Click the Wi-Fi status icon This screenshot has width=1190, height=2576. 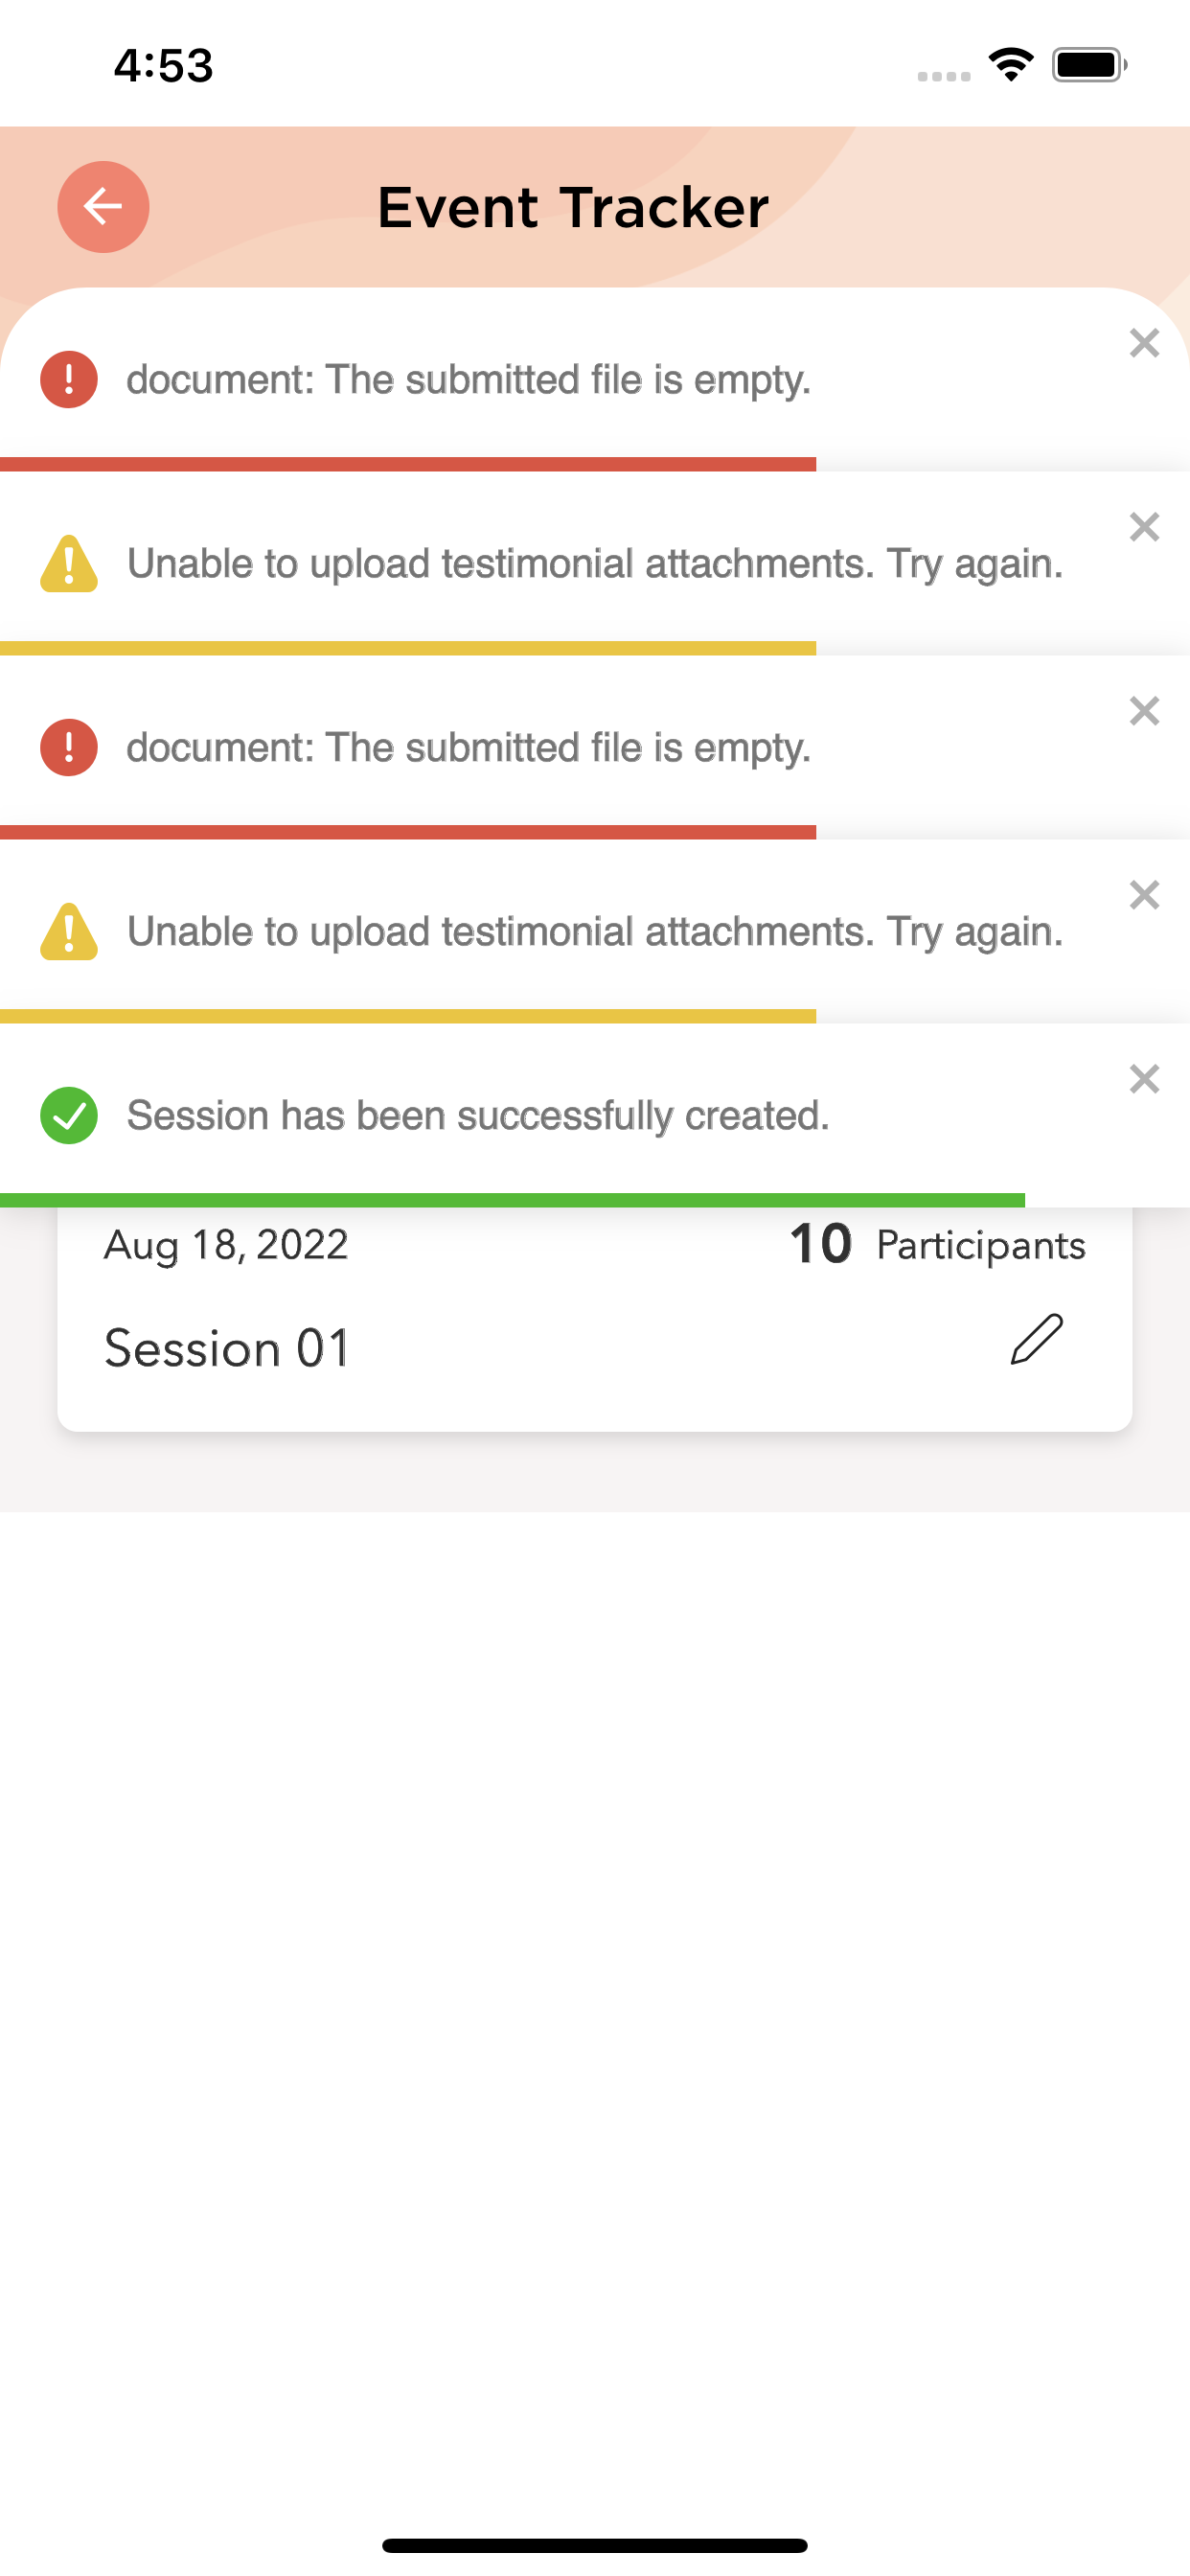point(1011,65)
